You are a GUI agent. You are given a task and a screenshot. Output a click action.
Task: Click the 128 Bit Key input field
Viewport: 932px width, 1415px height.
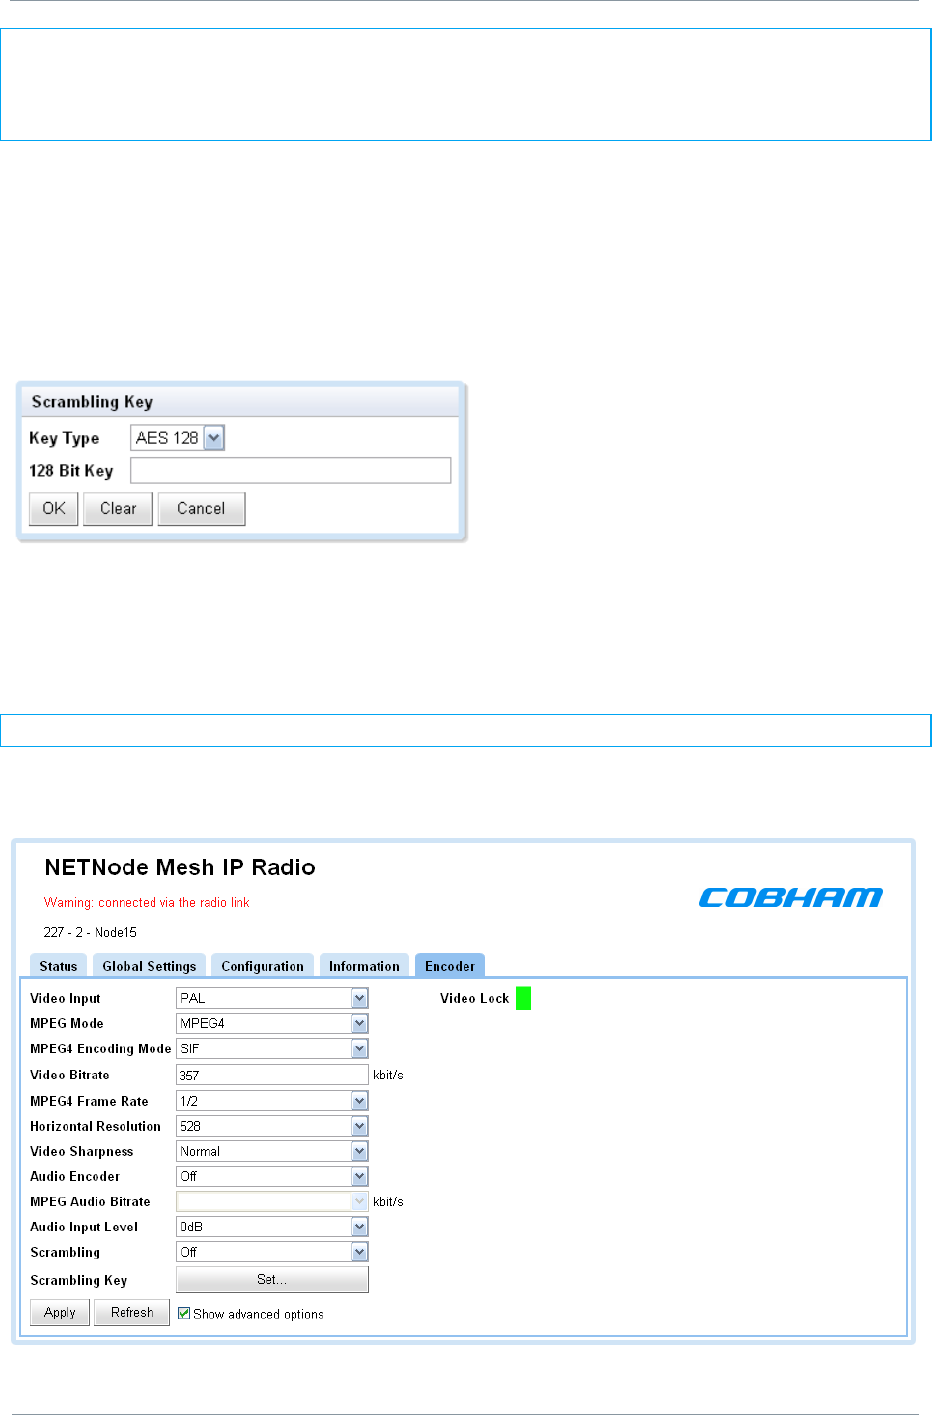[x=291, y=470]
